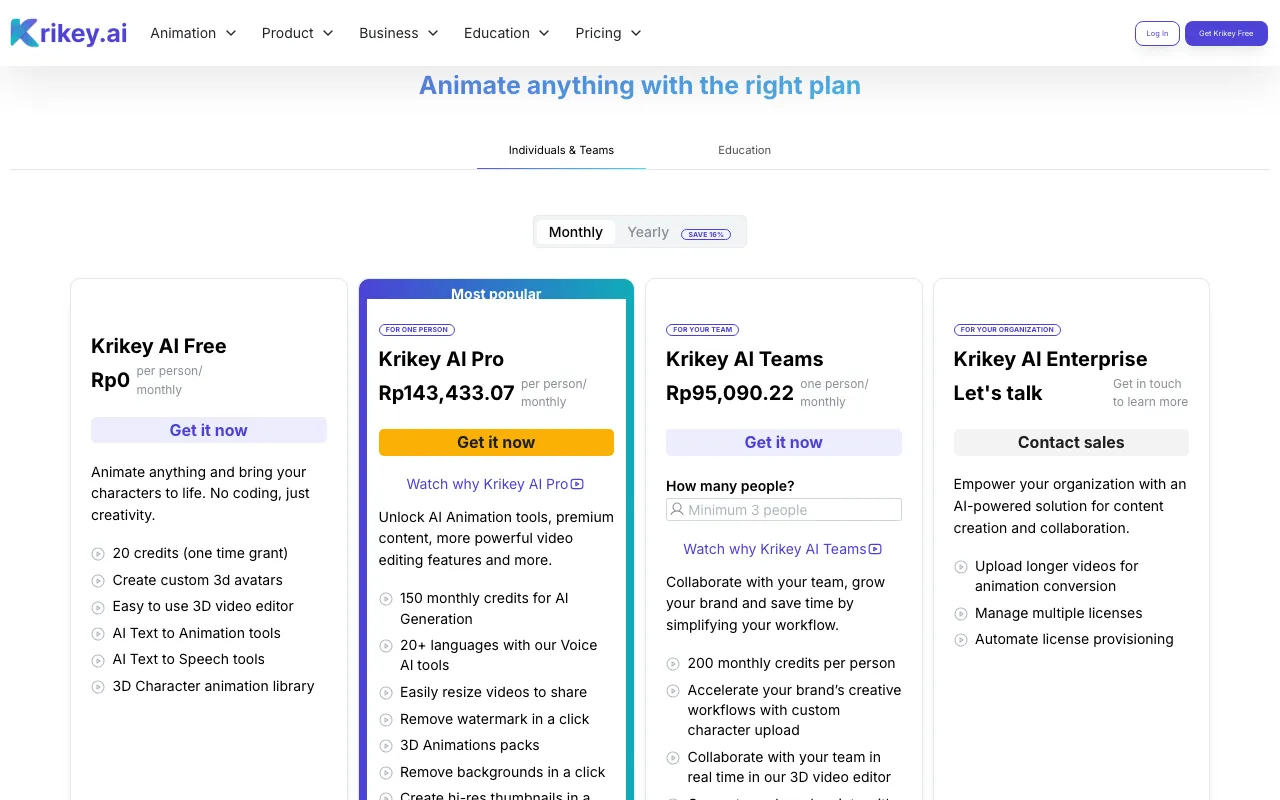Open Watch why Krikey AI Teams link

point(782,549)
